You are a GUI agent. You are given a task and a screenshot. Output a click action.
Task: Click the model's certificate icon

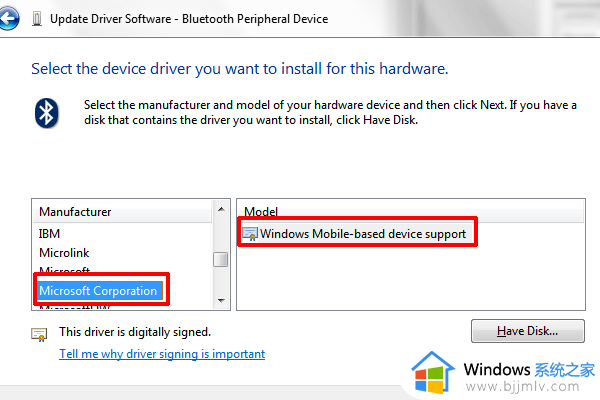click(x=250, y=234)
